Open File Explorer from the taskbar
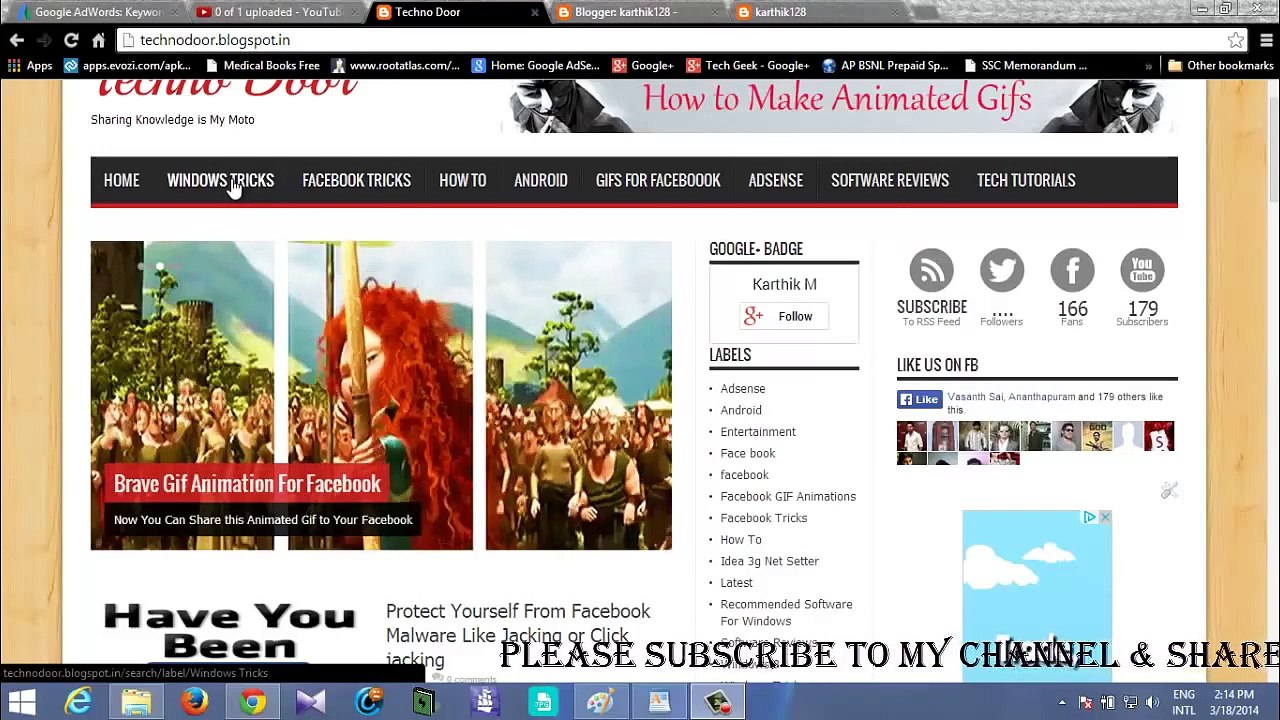Viewport: 1280px width, 720px height. [x=136, y=702]
